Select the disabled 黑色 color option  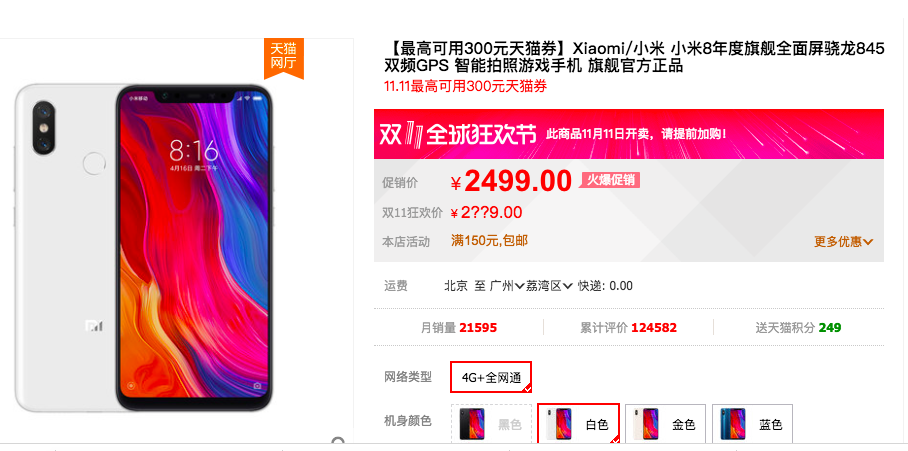(492, 424)
